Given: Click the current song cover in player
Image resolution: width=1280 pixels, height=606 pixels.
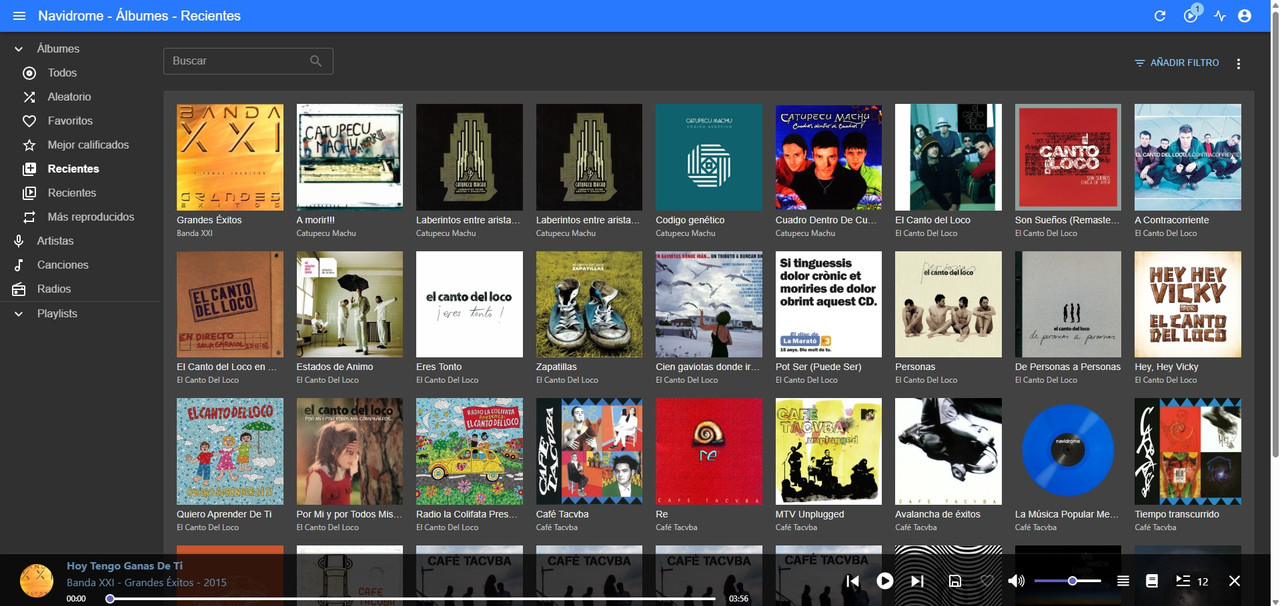Looking at the screenshot, I should (x=37, y=580).
